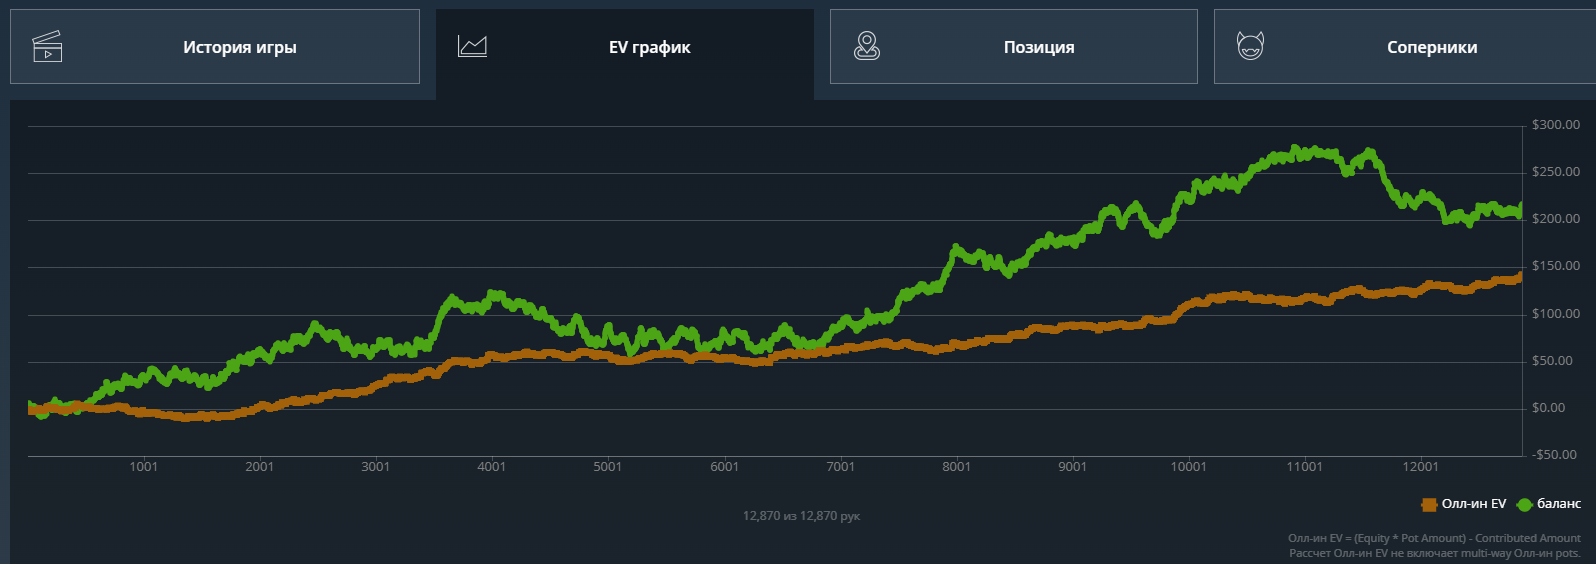Image resolution: width=1596 pixels, height=564 pixels.
Task: Click the map pin position icon
Action: pos(867,46)
